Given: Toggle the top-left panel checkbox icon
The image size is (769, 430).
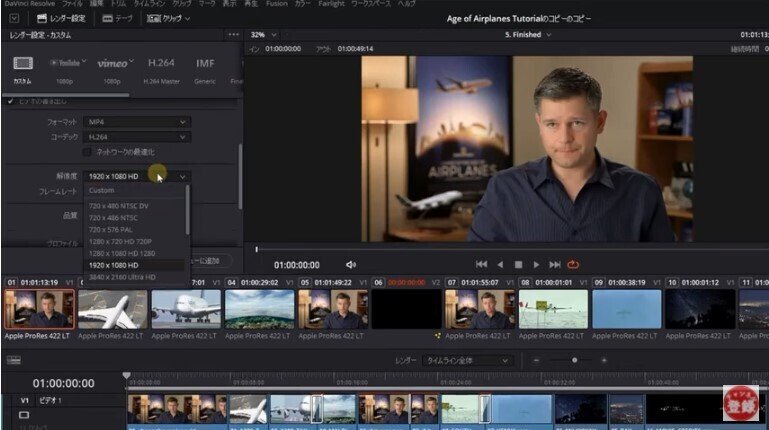Looking at the screenshot, I should click(x=13, y=18).
